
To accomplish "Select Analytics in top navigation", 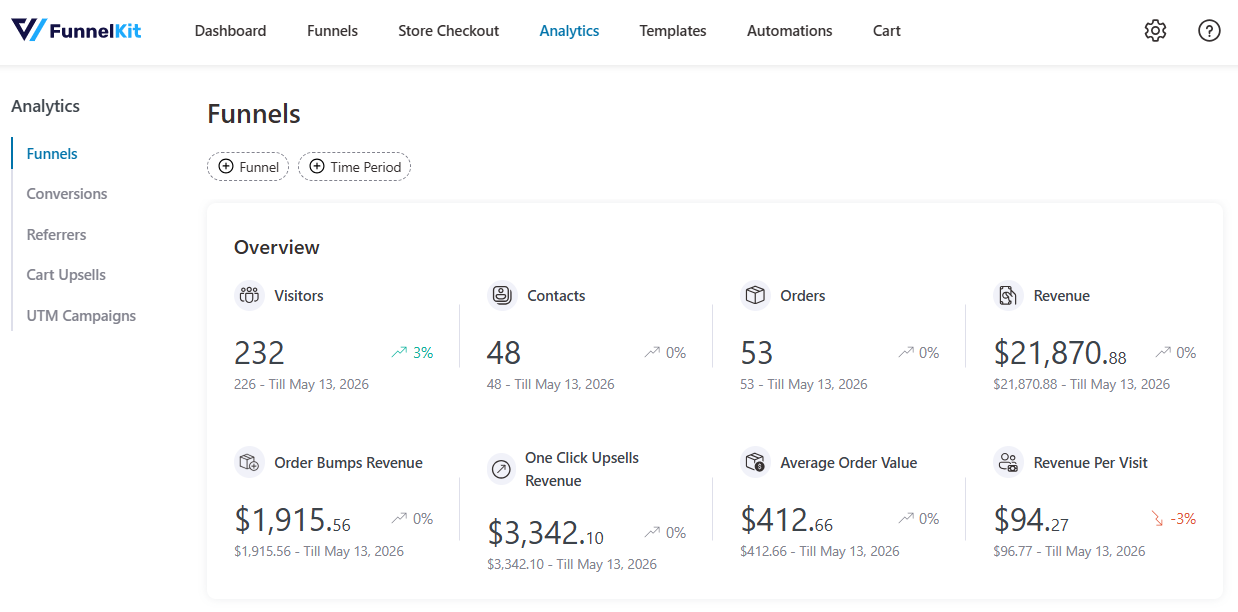I will (x=569, y=31).
